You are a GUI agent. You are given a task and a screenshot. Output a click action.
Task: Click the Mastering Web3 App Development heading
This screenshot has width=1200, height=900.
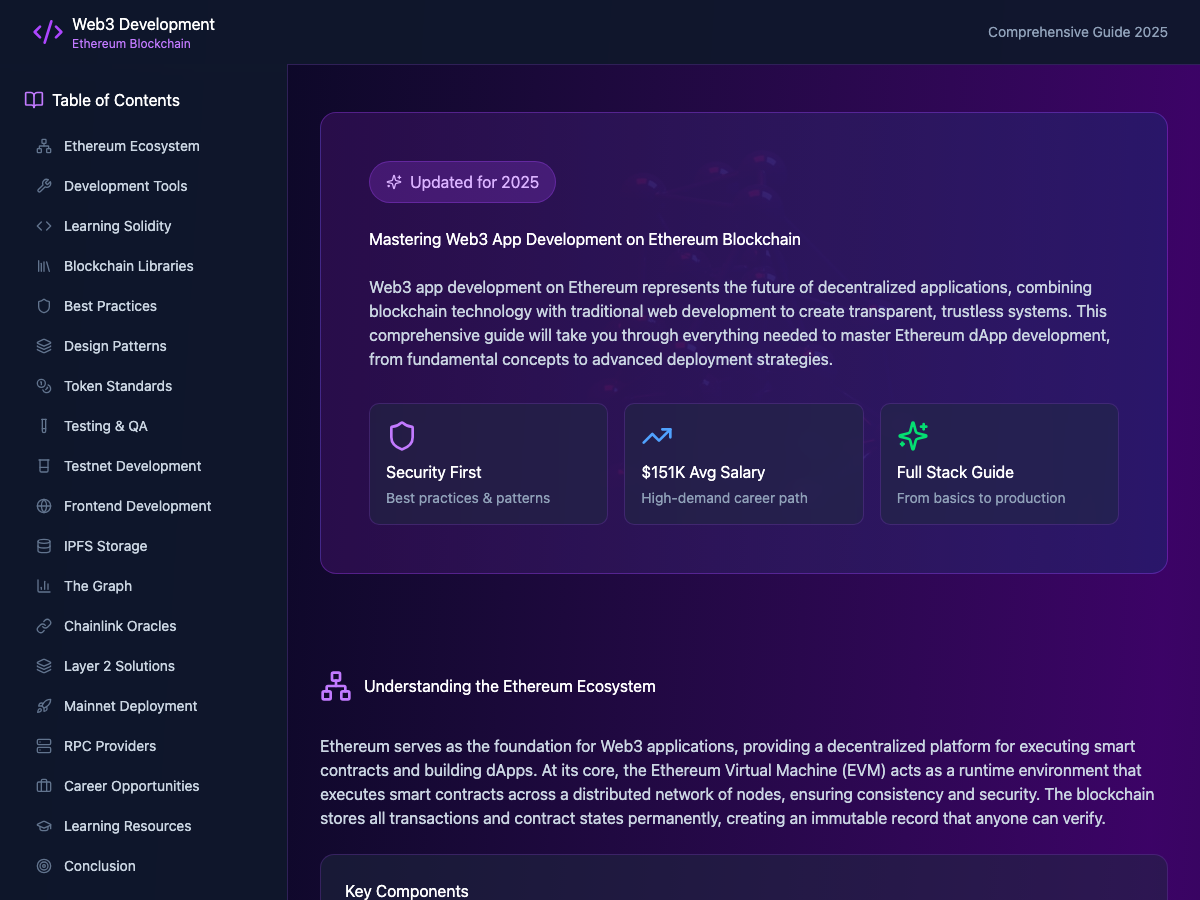[585, 240]
